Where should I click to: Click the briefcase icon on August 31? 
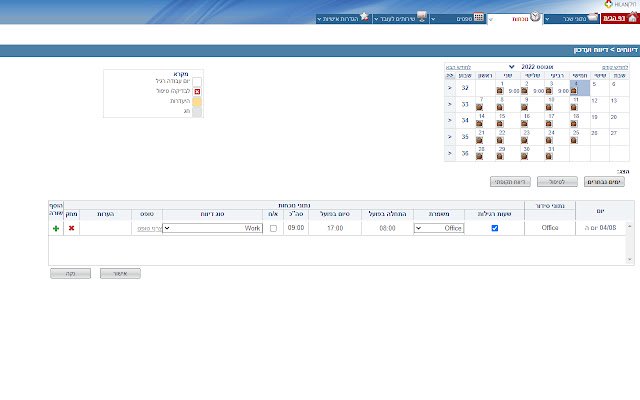pos(549,156)
